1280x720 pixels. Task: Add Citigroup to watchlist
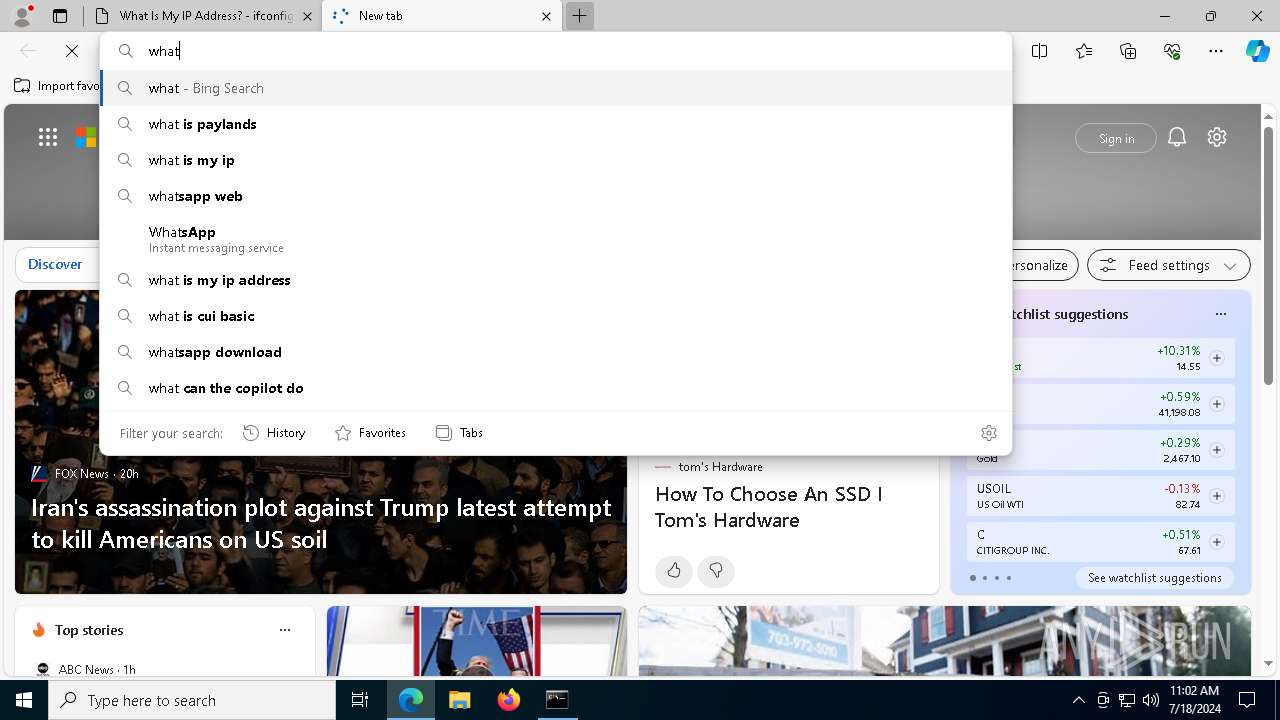[1217, 542]
